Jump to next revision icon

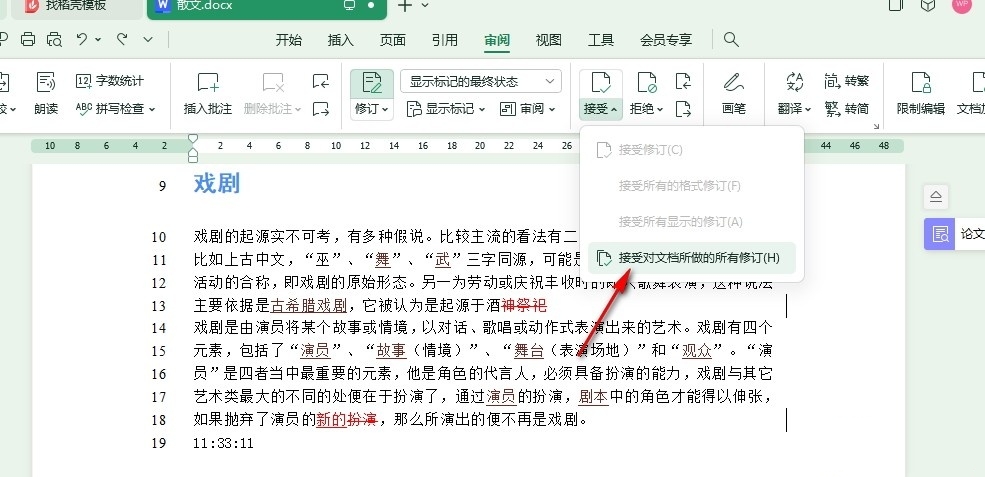coord(683,109)
